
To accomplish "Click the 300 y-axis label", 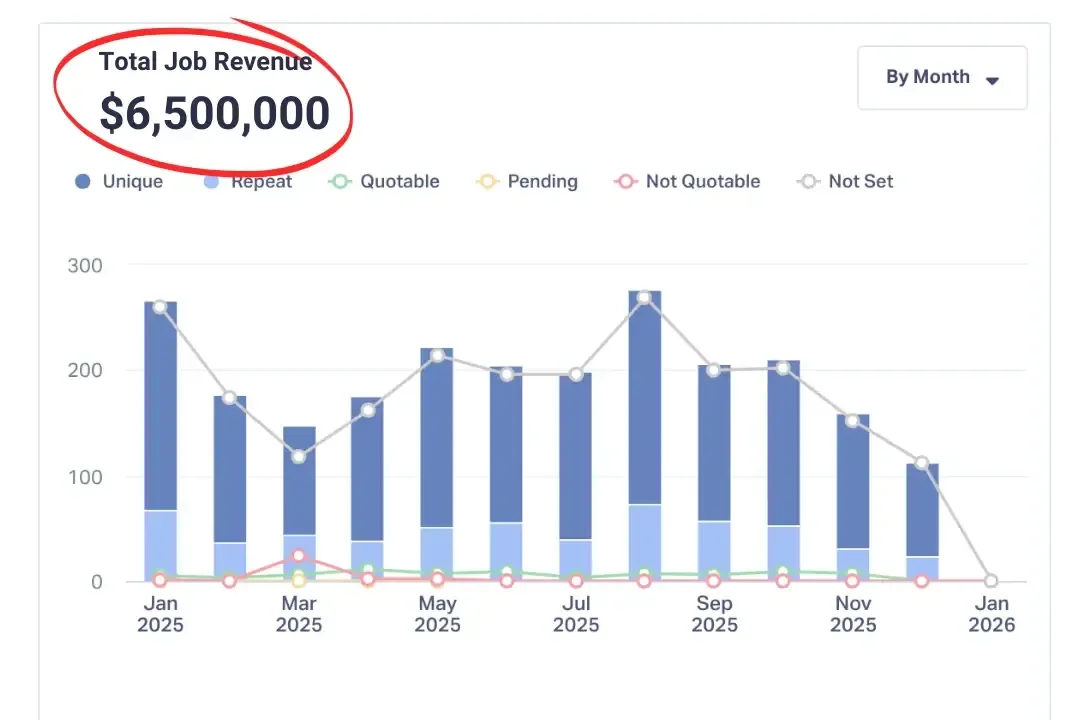I will point(85,265).
